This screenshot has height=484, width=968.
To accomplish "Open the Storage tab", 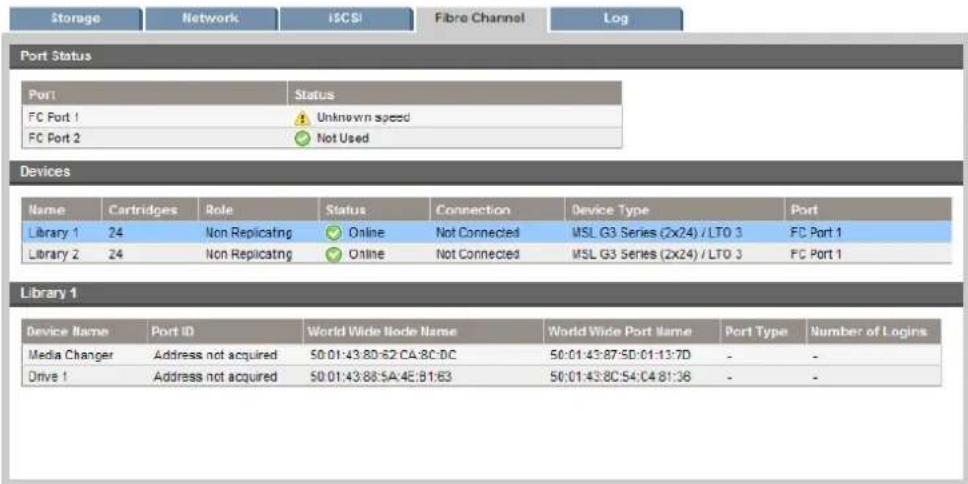I will [75, 19].
